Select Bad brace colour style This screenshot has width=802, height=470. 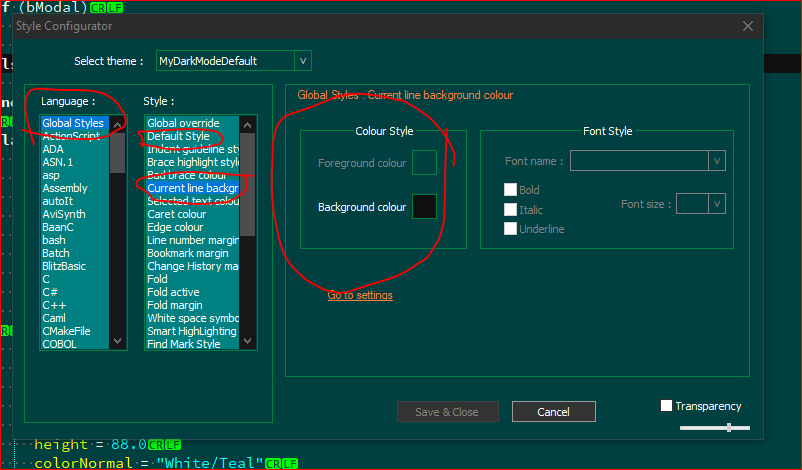(x=192, y=175)
